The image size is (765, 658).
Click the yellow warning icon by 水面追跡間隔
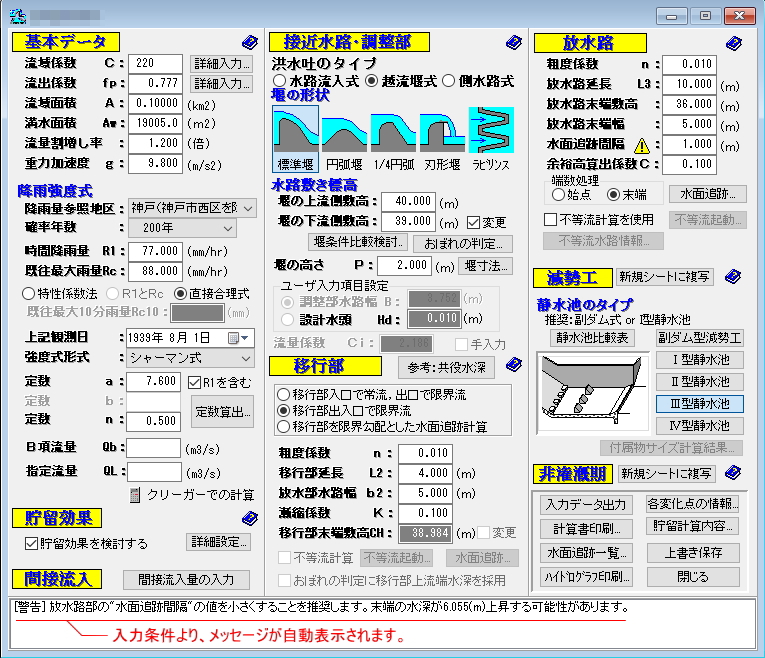coord(640,144)
